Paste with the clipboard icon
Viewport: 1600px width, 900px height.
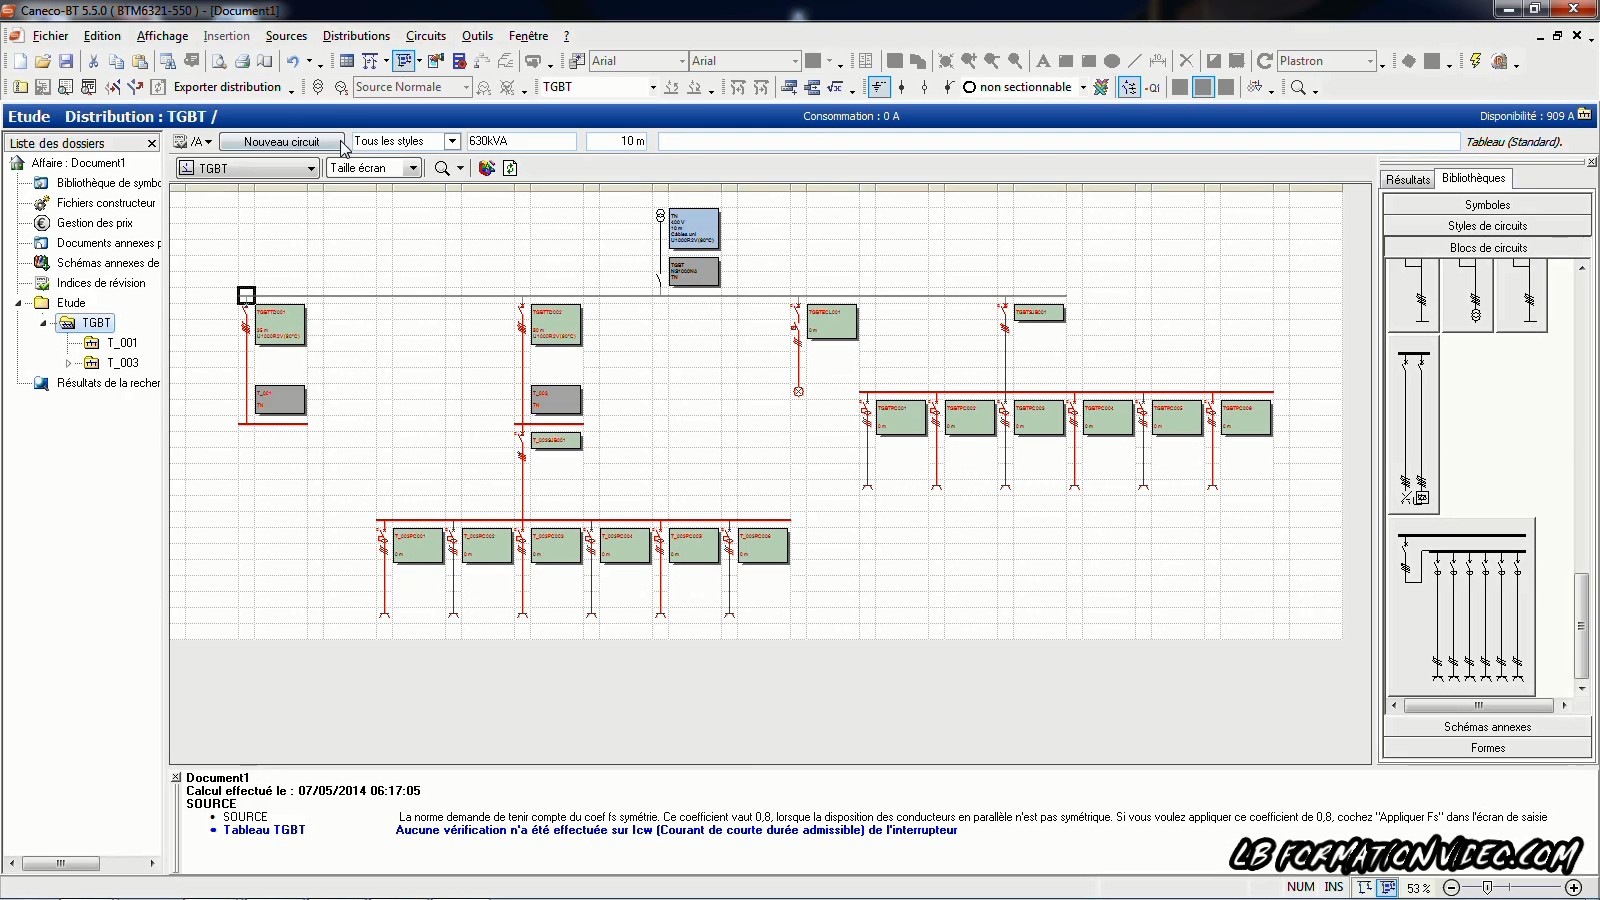(x=139, y=61)
